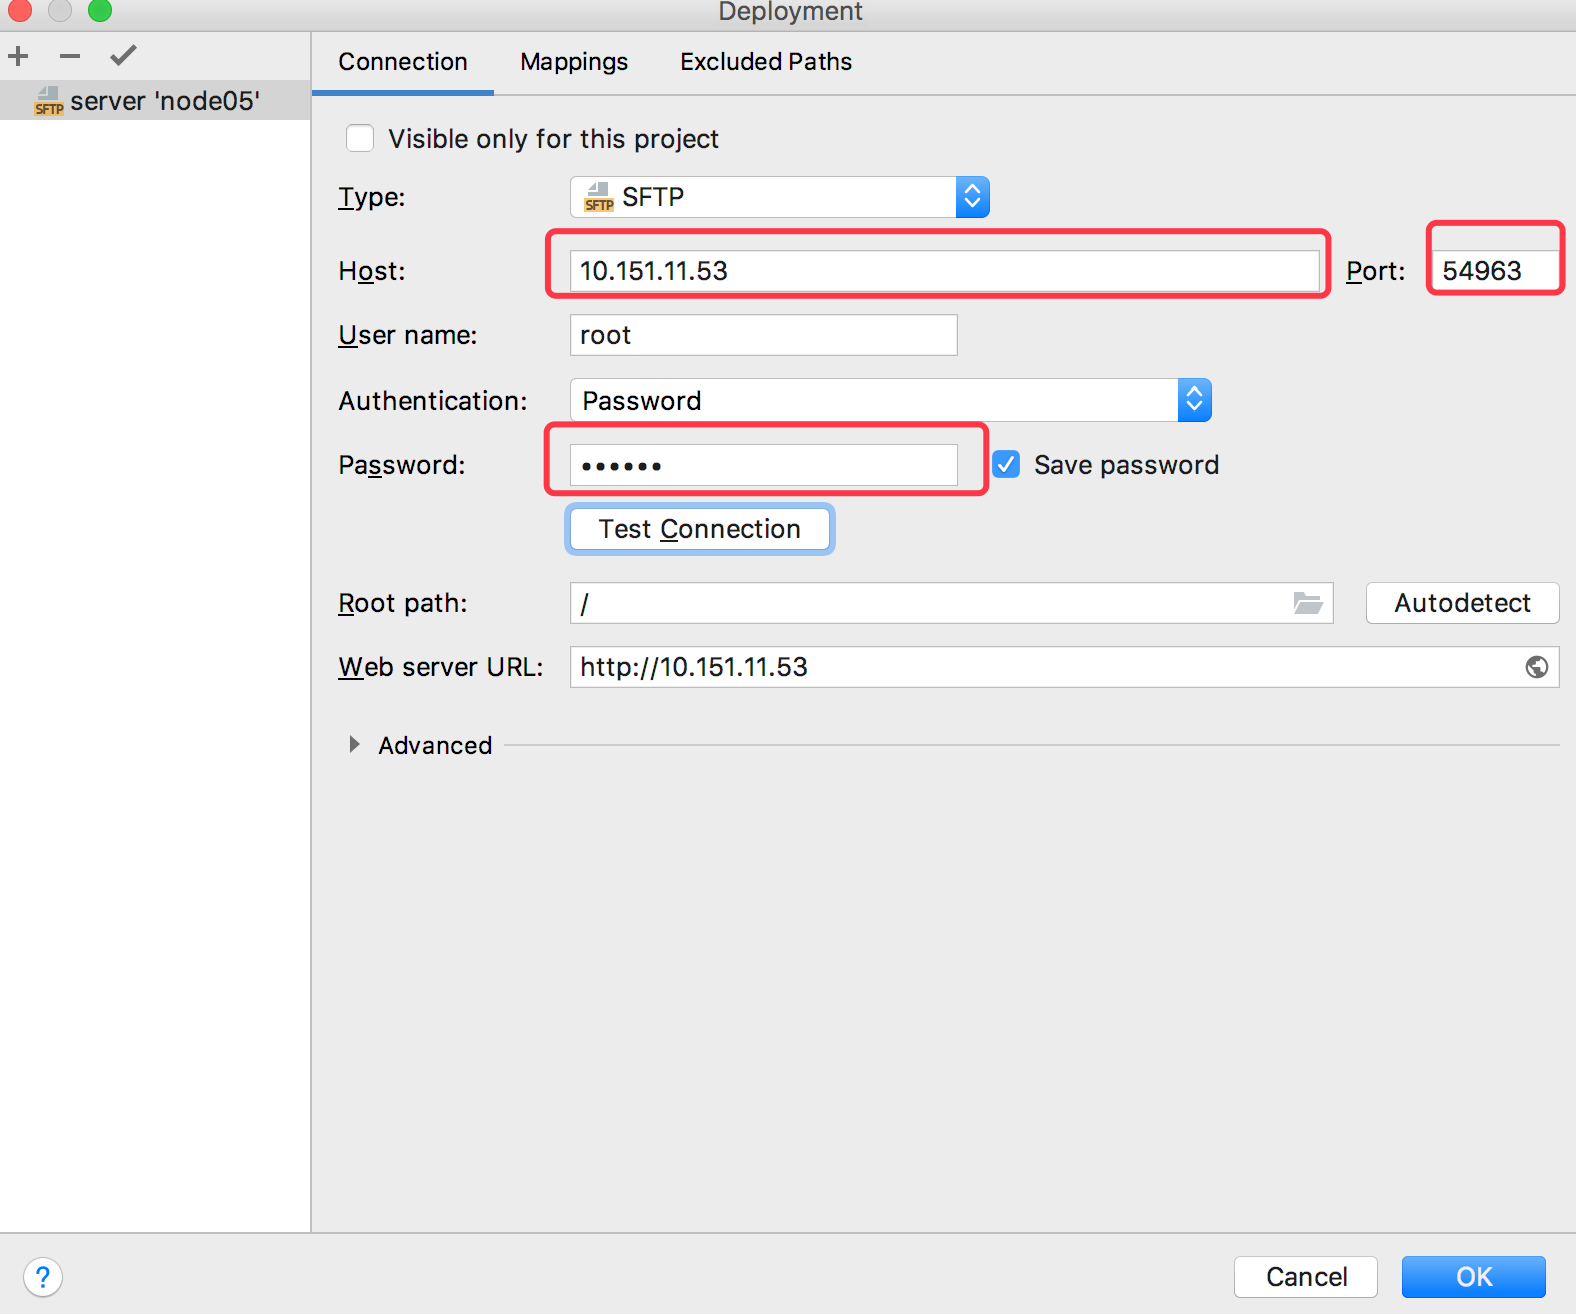Viewport: 1576px width, 1314px height.
Task: Open the Authentication dropdown
Action: pos(890,400)
